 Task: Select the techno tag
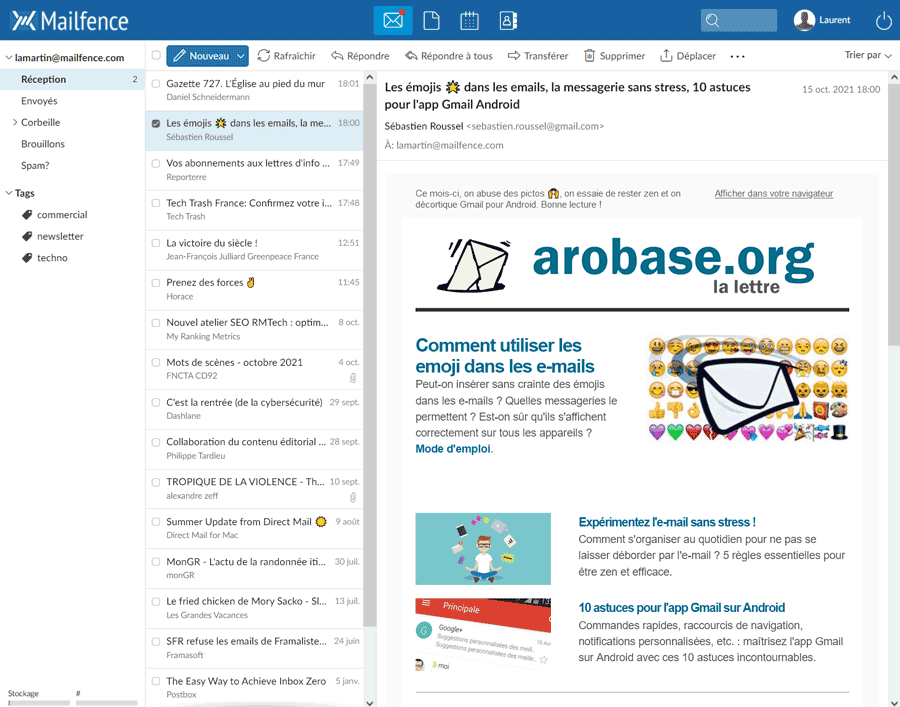(x=52, y=258)
